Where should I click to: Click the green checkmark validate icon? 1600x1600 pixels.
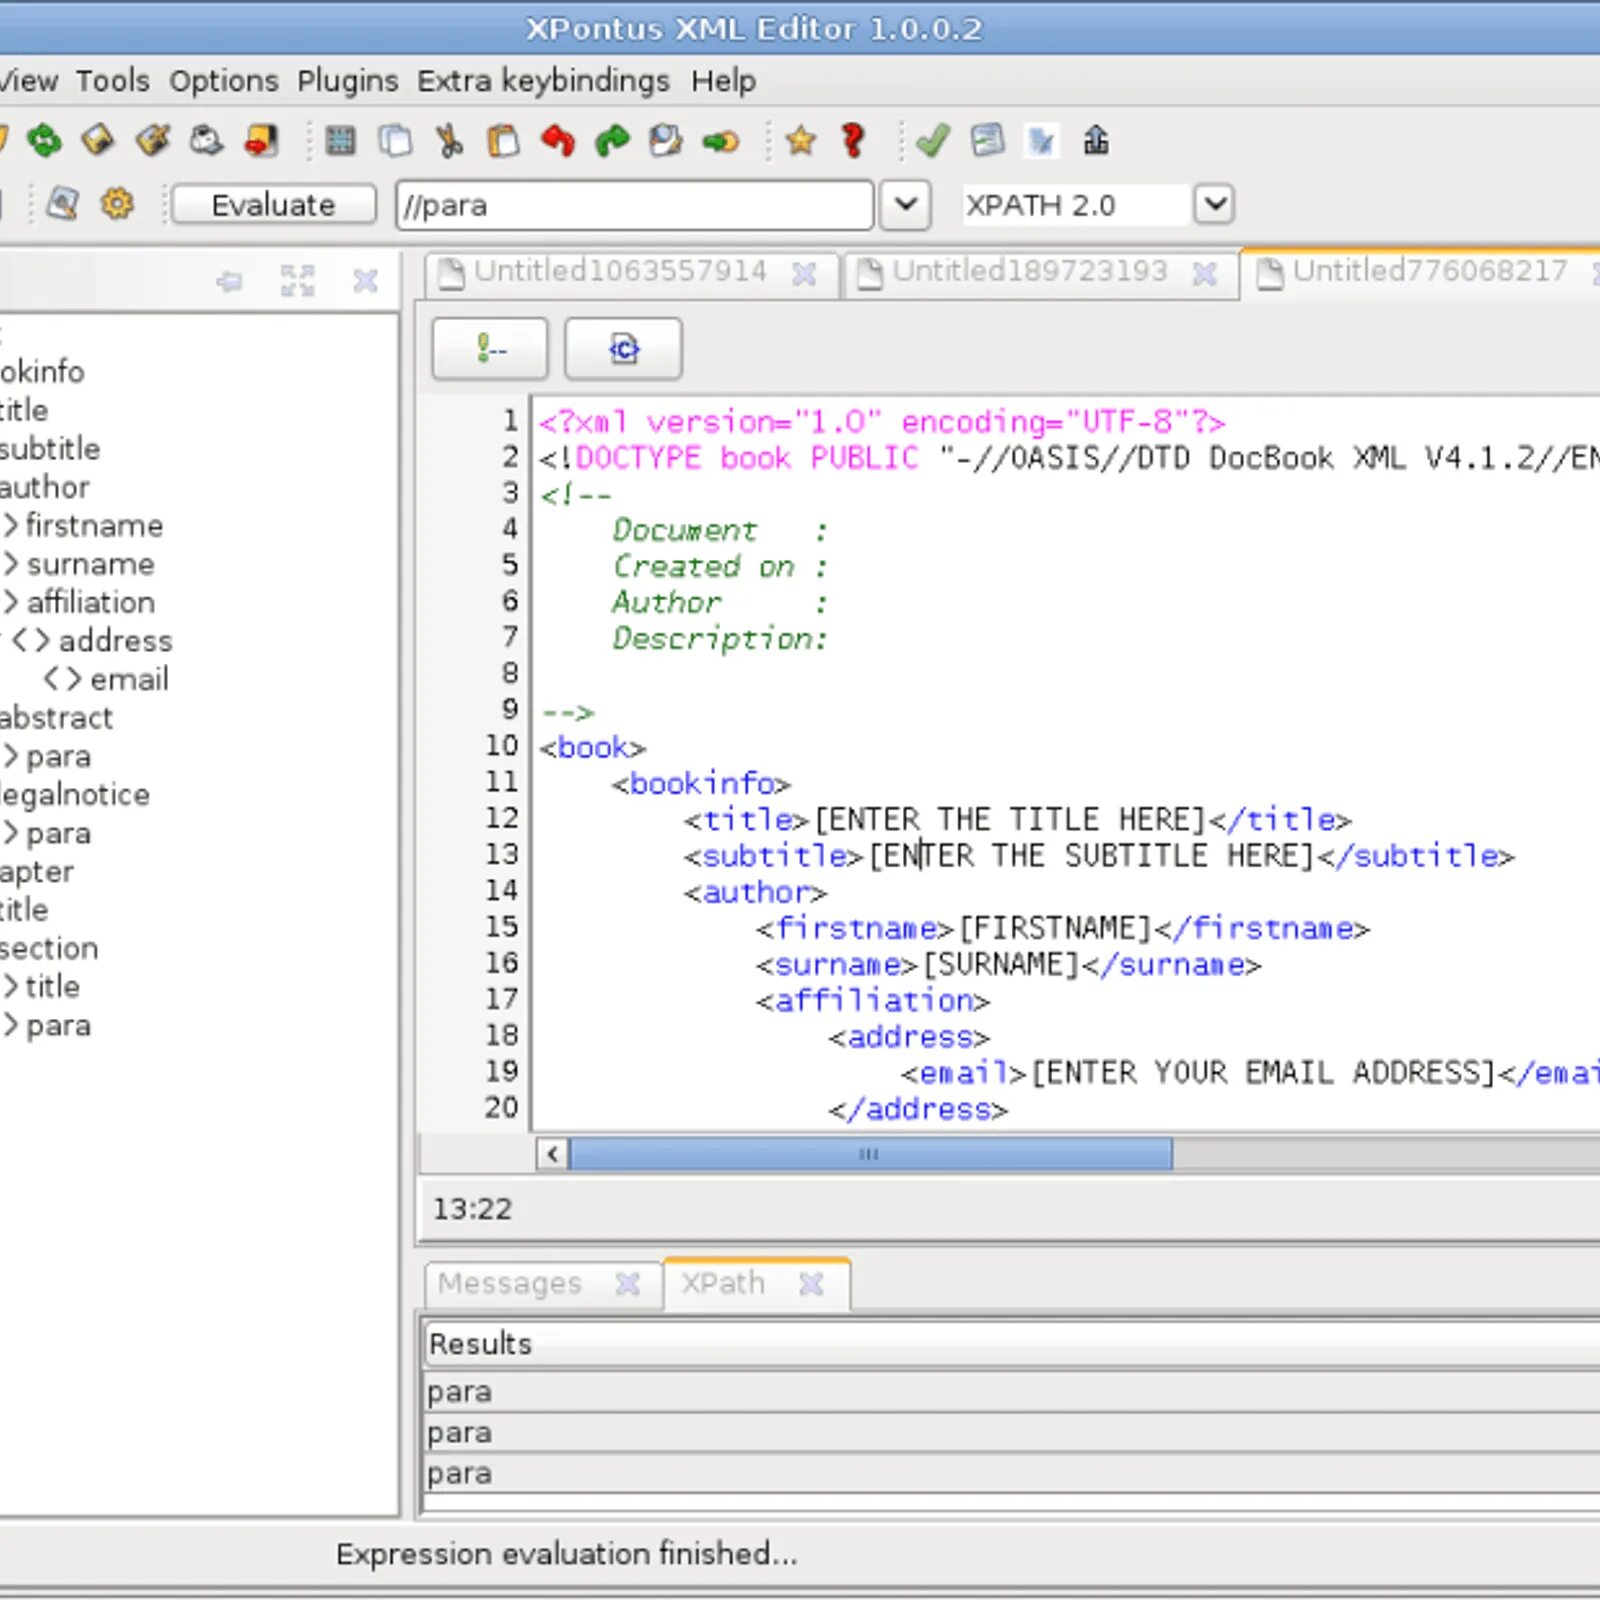click(x=932, y=141)
